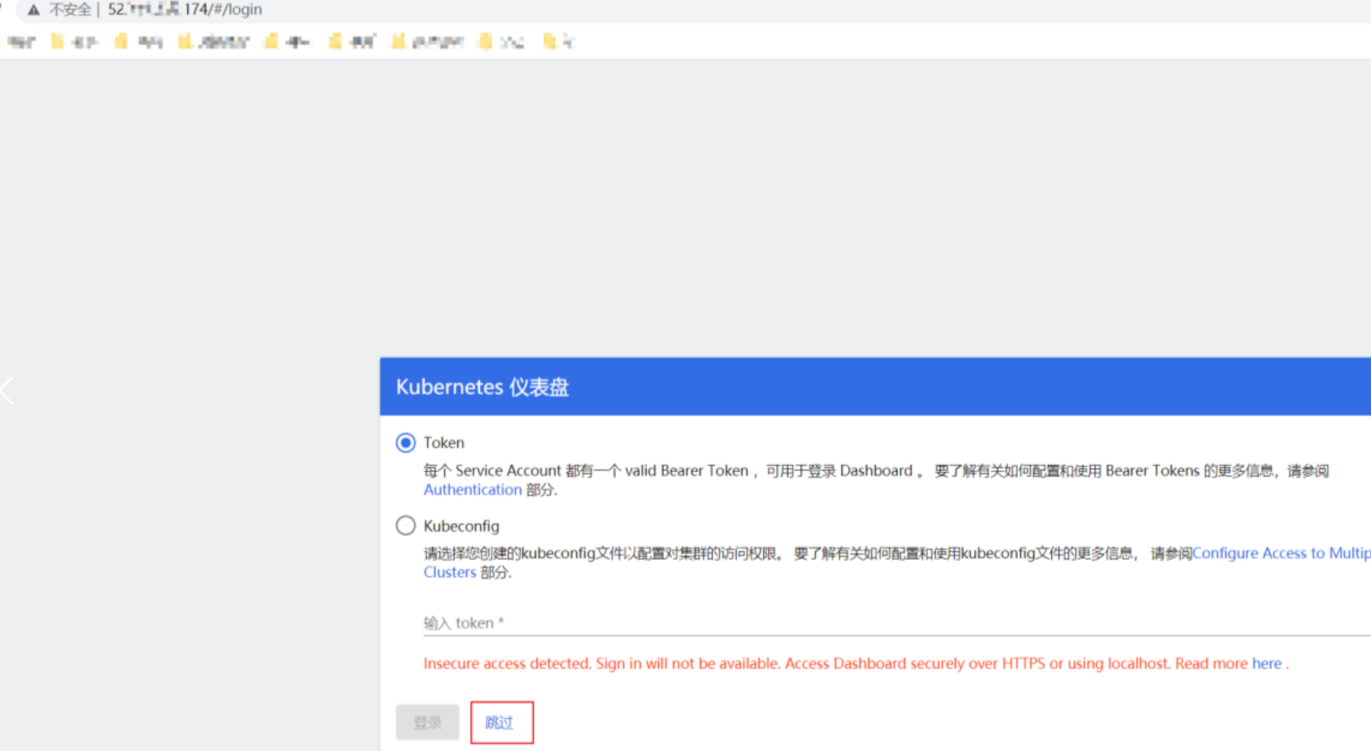The image size is (1371, 751).
Task: Click the address bar URL ending in /#/login
Action: (x=185, y=10)
